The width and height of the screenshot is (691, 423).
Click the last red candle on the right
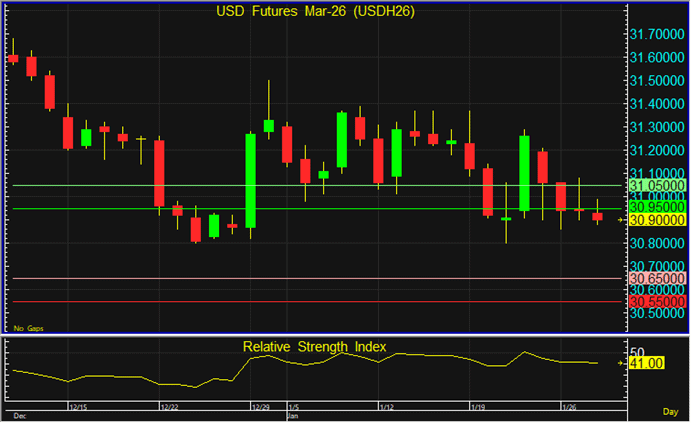tap(597, 216)
